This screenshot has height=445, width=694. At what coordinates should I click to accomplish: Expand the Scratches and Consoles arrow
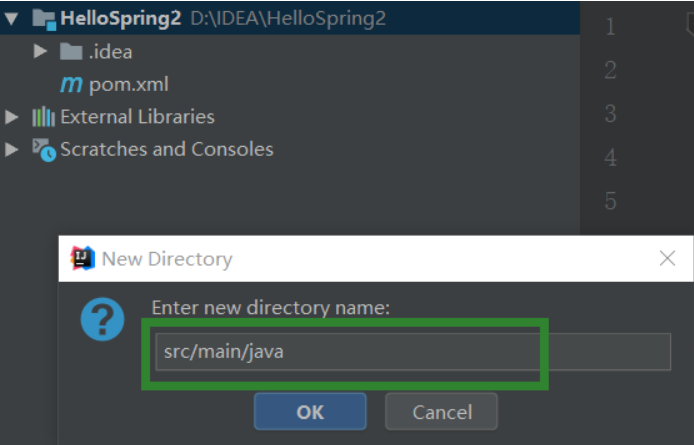[12, 149]
